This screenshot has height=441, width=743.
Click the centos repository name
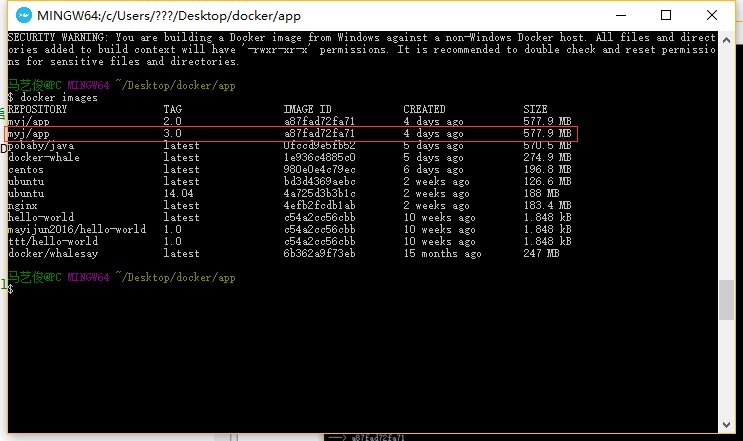pos(26,169)
